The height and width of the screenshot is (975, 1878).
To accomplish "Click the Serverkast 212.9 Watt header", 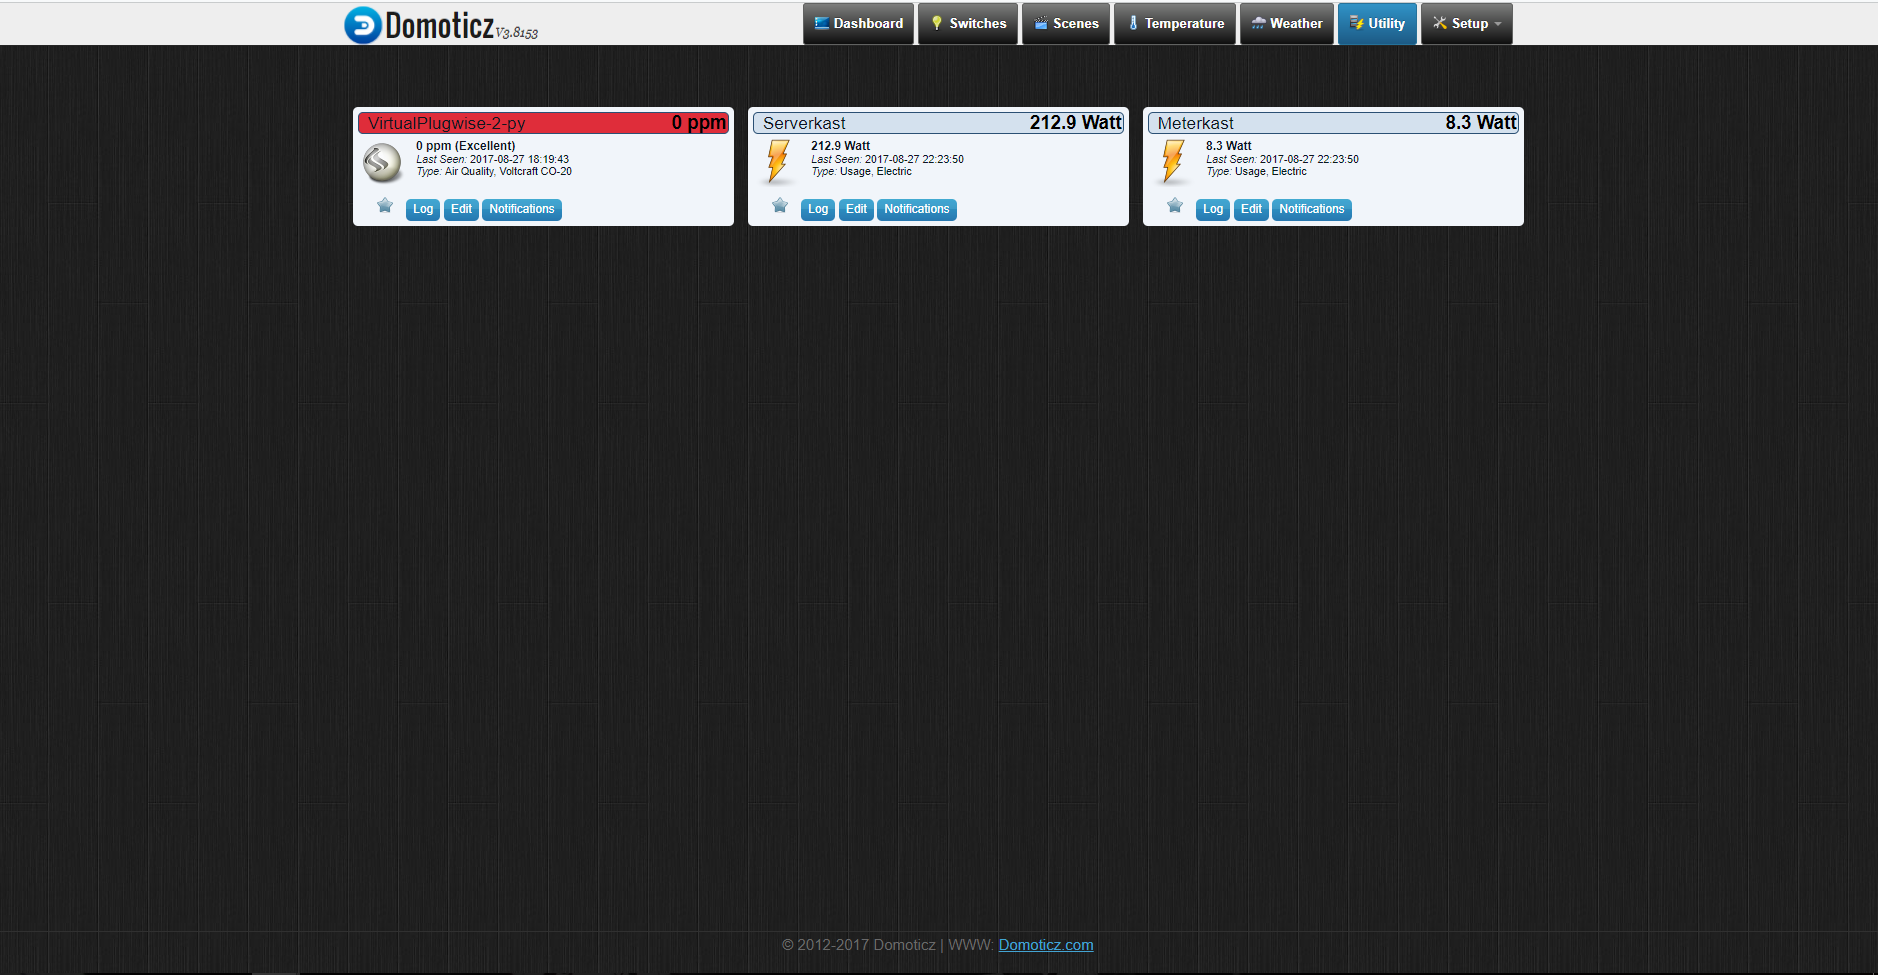I will coord(938,123).
